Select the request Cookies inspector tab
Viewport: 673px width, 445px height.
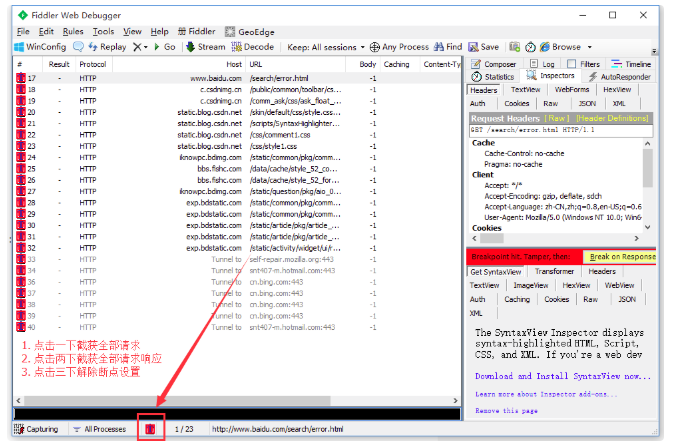point(516,103)
